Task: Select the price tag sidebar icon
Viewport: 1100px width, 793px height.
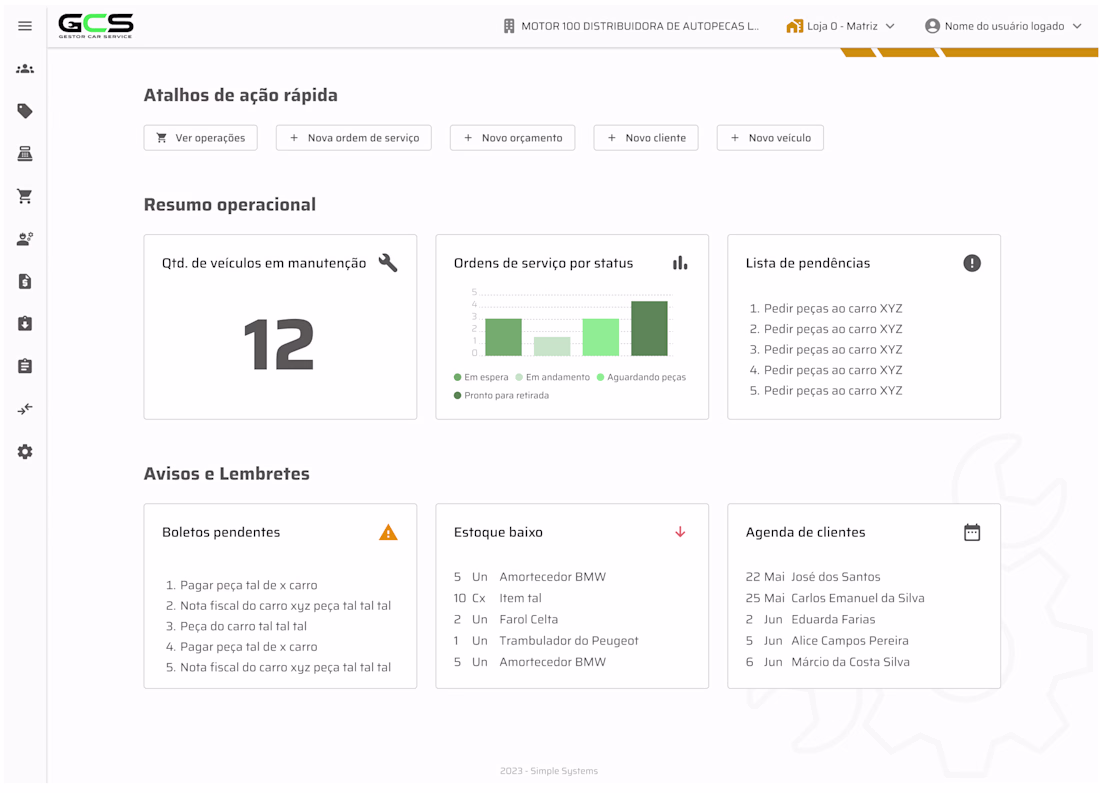Action: [x=25, y=111]
